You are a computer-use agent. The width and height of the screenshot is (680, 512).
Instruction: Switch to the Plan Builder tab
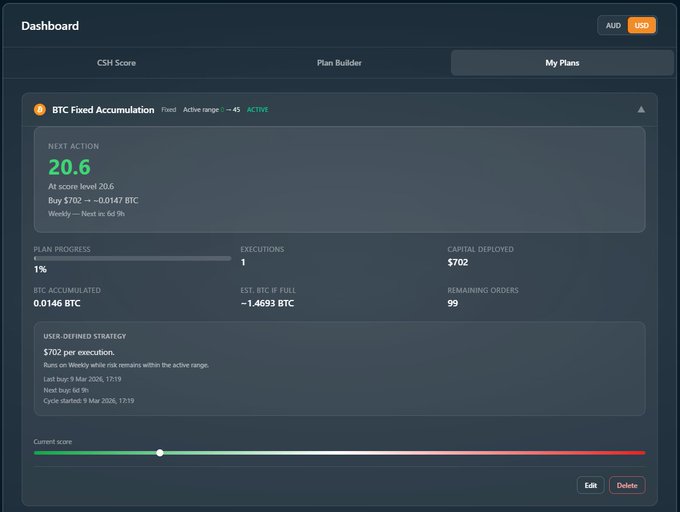click(340, 63)
